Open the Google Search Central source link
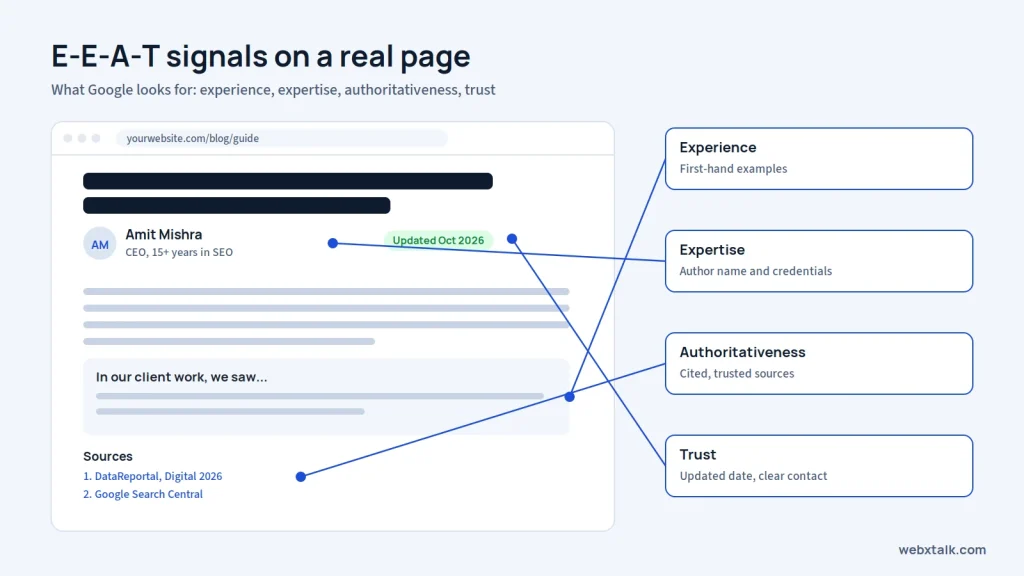This screenshot has height=576, width=1024. (143, 494)
